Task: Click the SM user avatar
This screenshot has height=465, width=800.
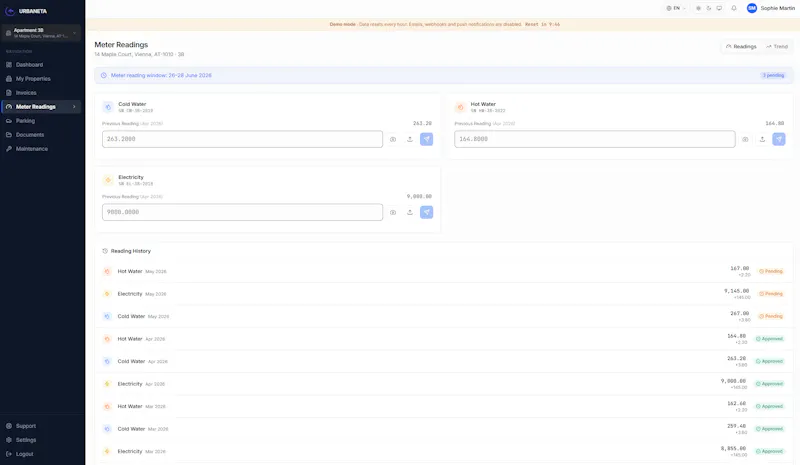Action: point(752,8)
